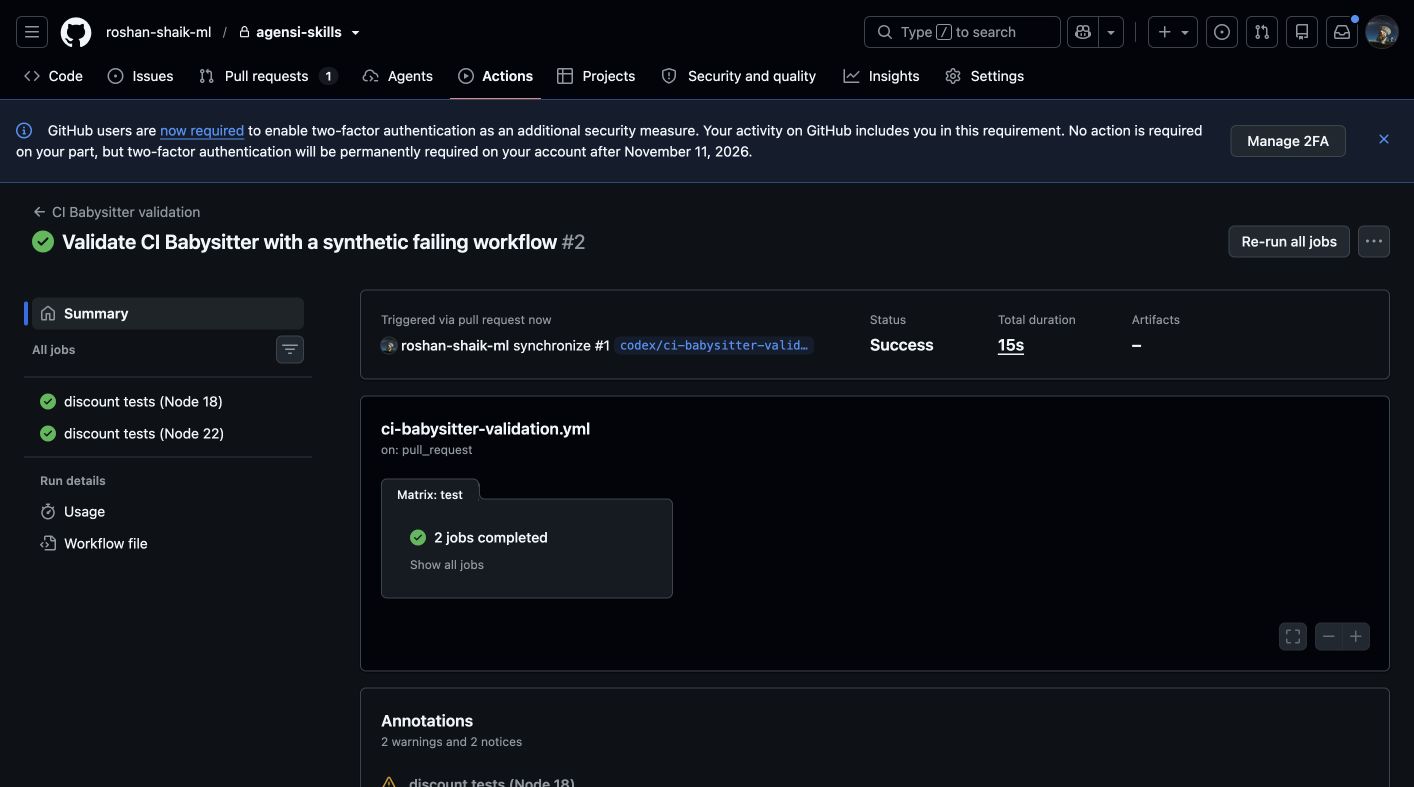Open the Insights tab
The height and width of the screenshot is (787, 1414).
881,76
